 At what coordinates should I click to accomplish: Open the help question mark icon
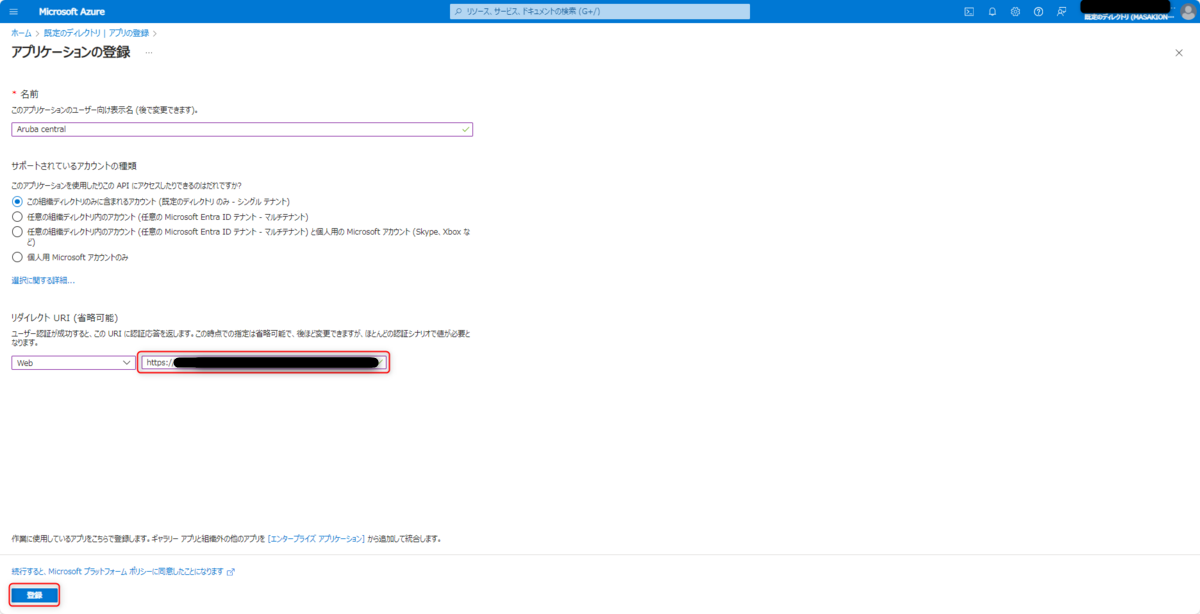[x=1038, y=11]
